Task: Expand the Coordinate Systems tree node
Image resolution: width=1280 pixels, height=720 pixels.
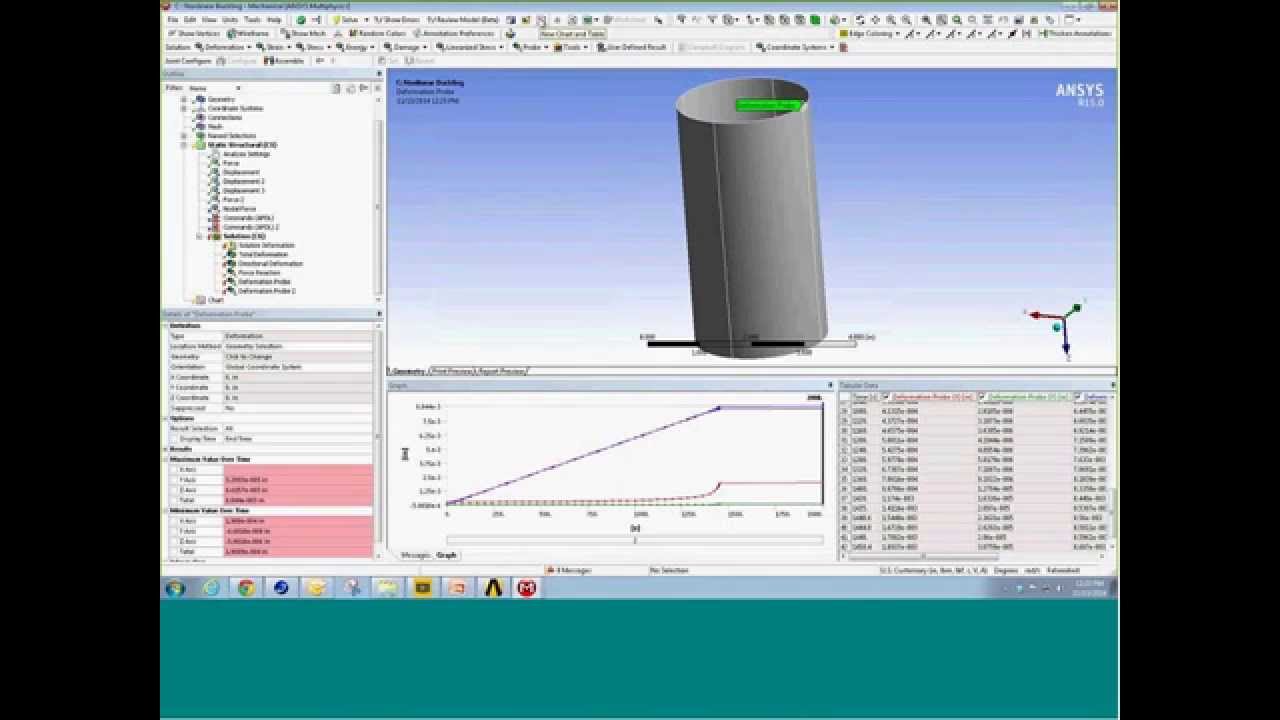Action: click(184, 108)
